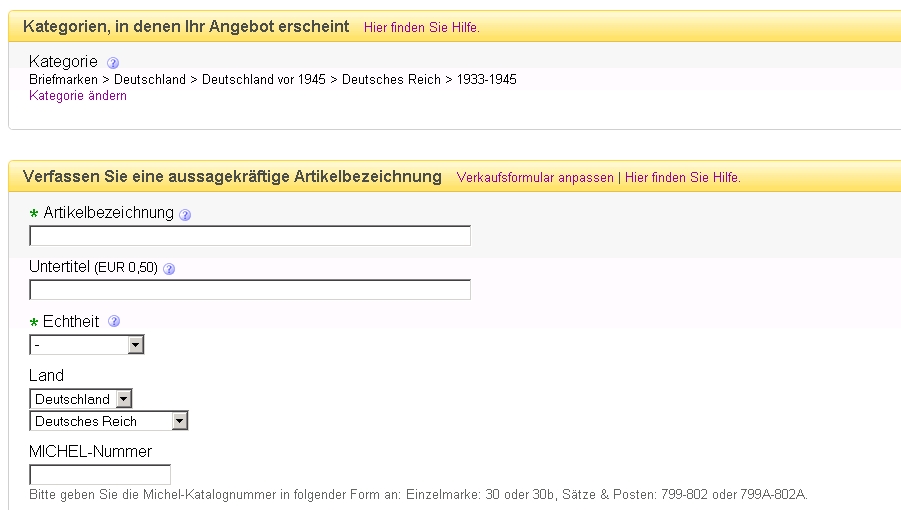Select the MICHEL-Nummer input box

(100, 475)
